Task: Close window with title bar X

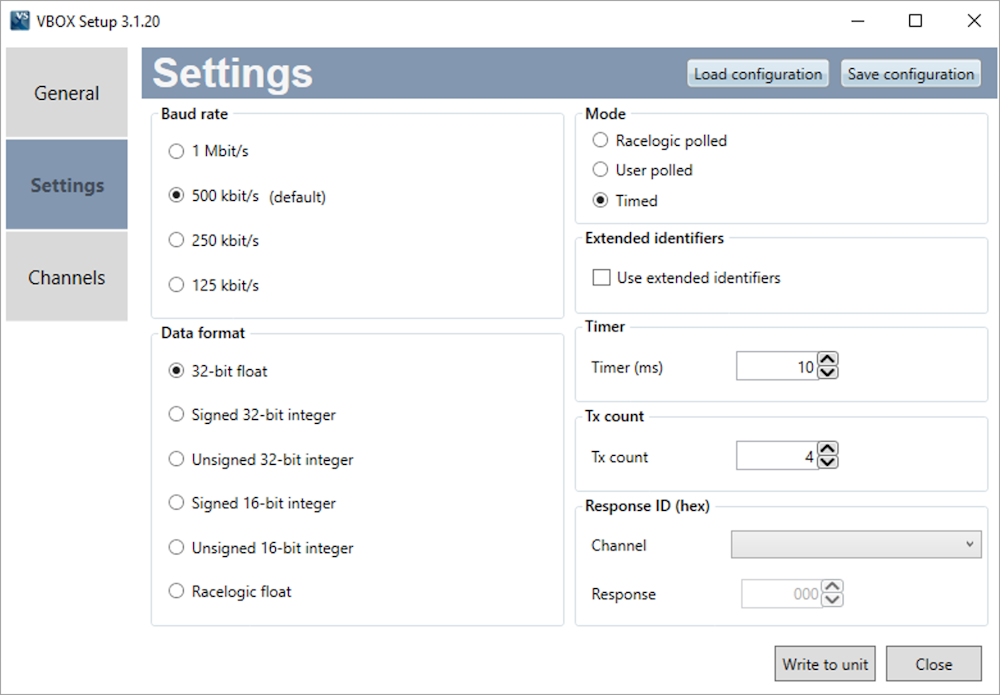Action: tap(974, 21)
